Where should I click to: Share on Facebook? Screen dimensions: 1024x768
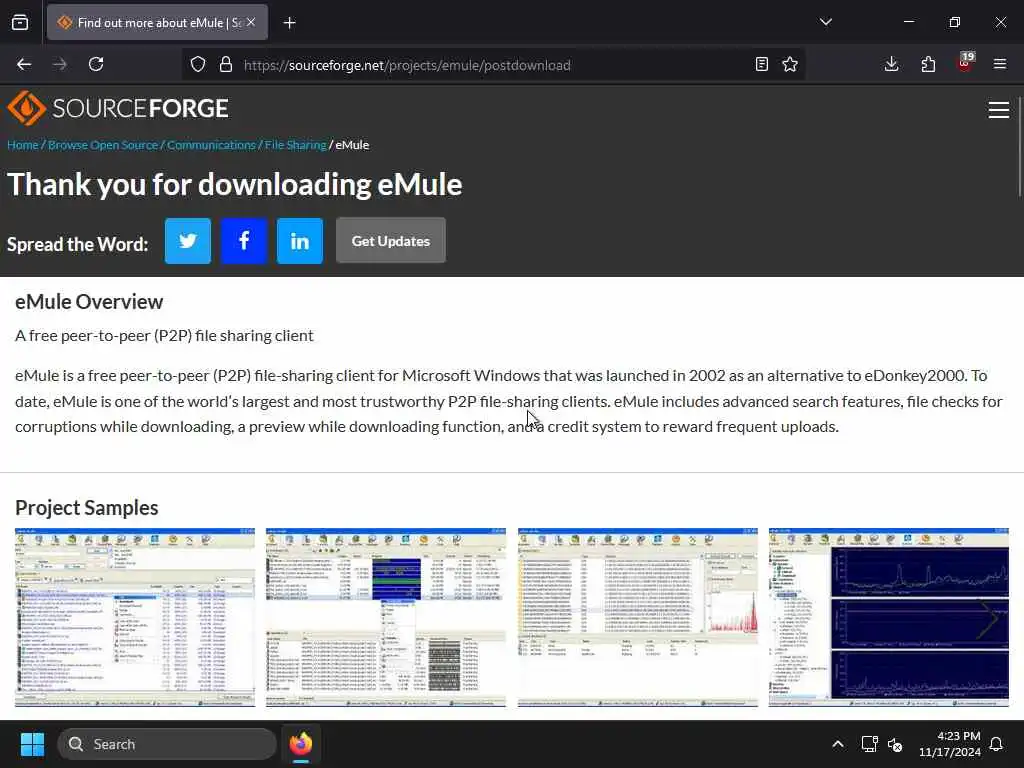244,241
